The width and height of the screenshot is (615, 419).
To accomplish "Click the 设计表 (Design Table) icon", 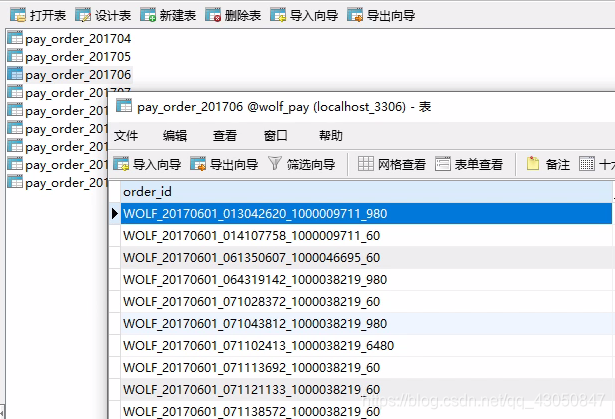I will click(83, 15).
